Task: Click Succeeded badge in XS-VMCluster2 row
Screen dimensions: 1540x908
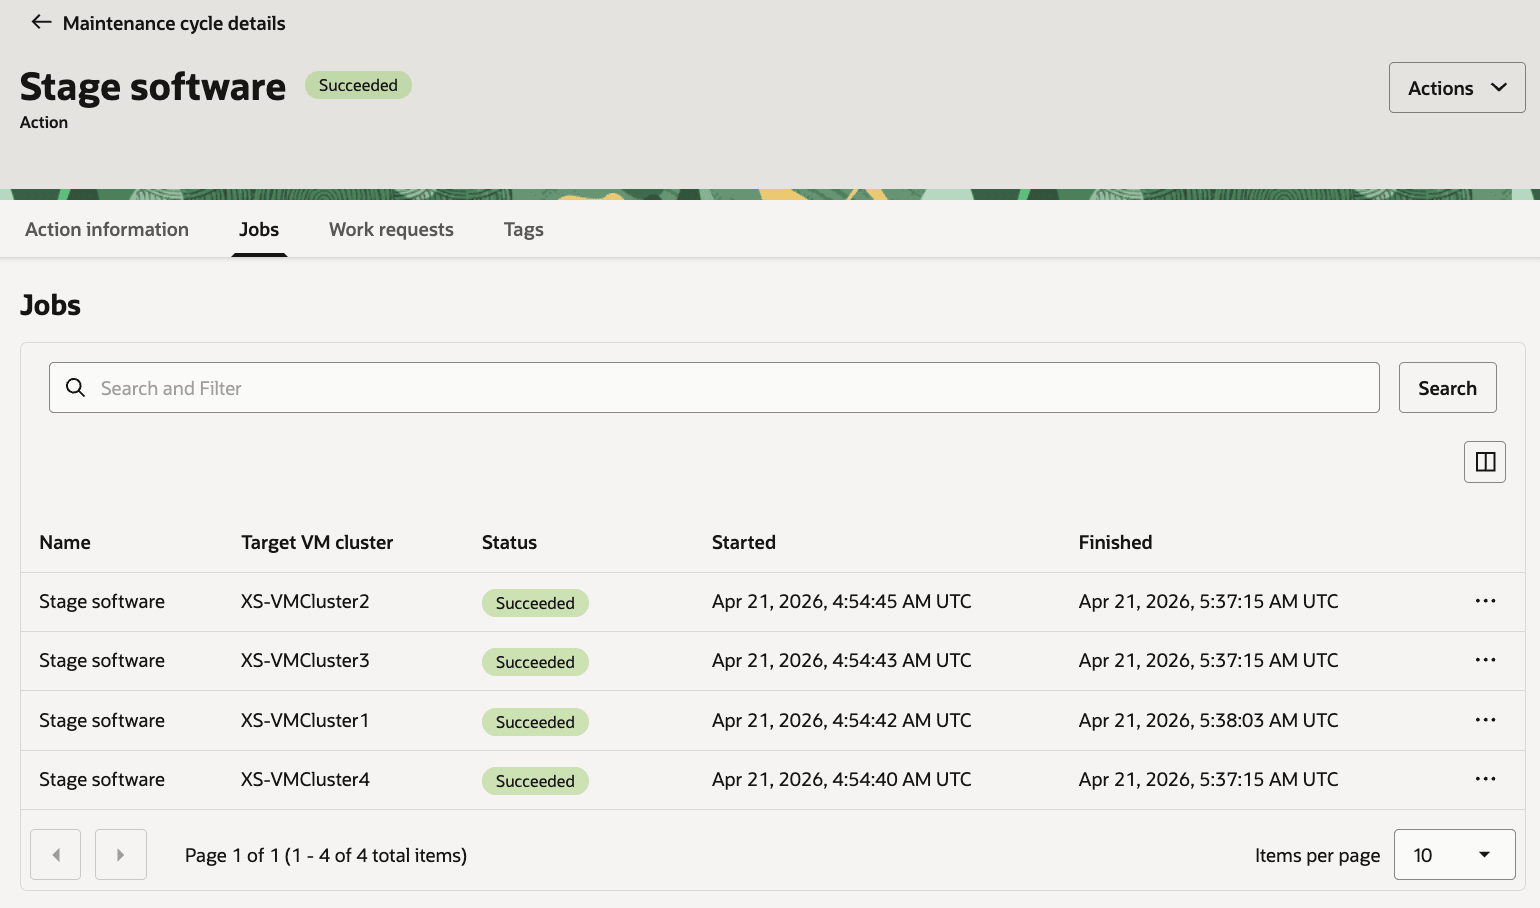Action: click(535, 603)
